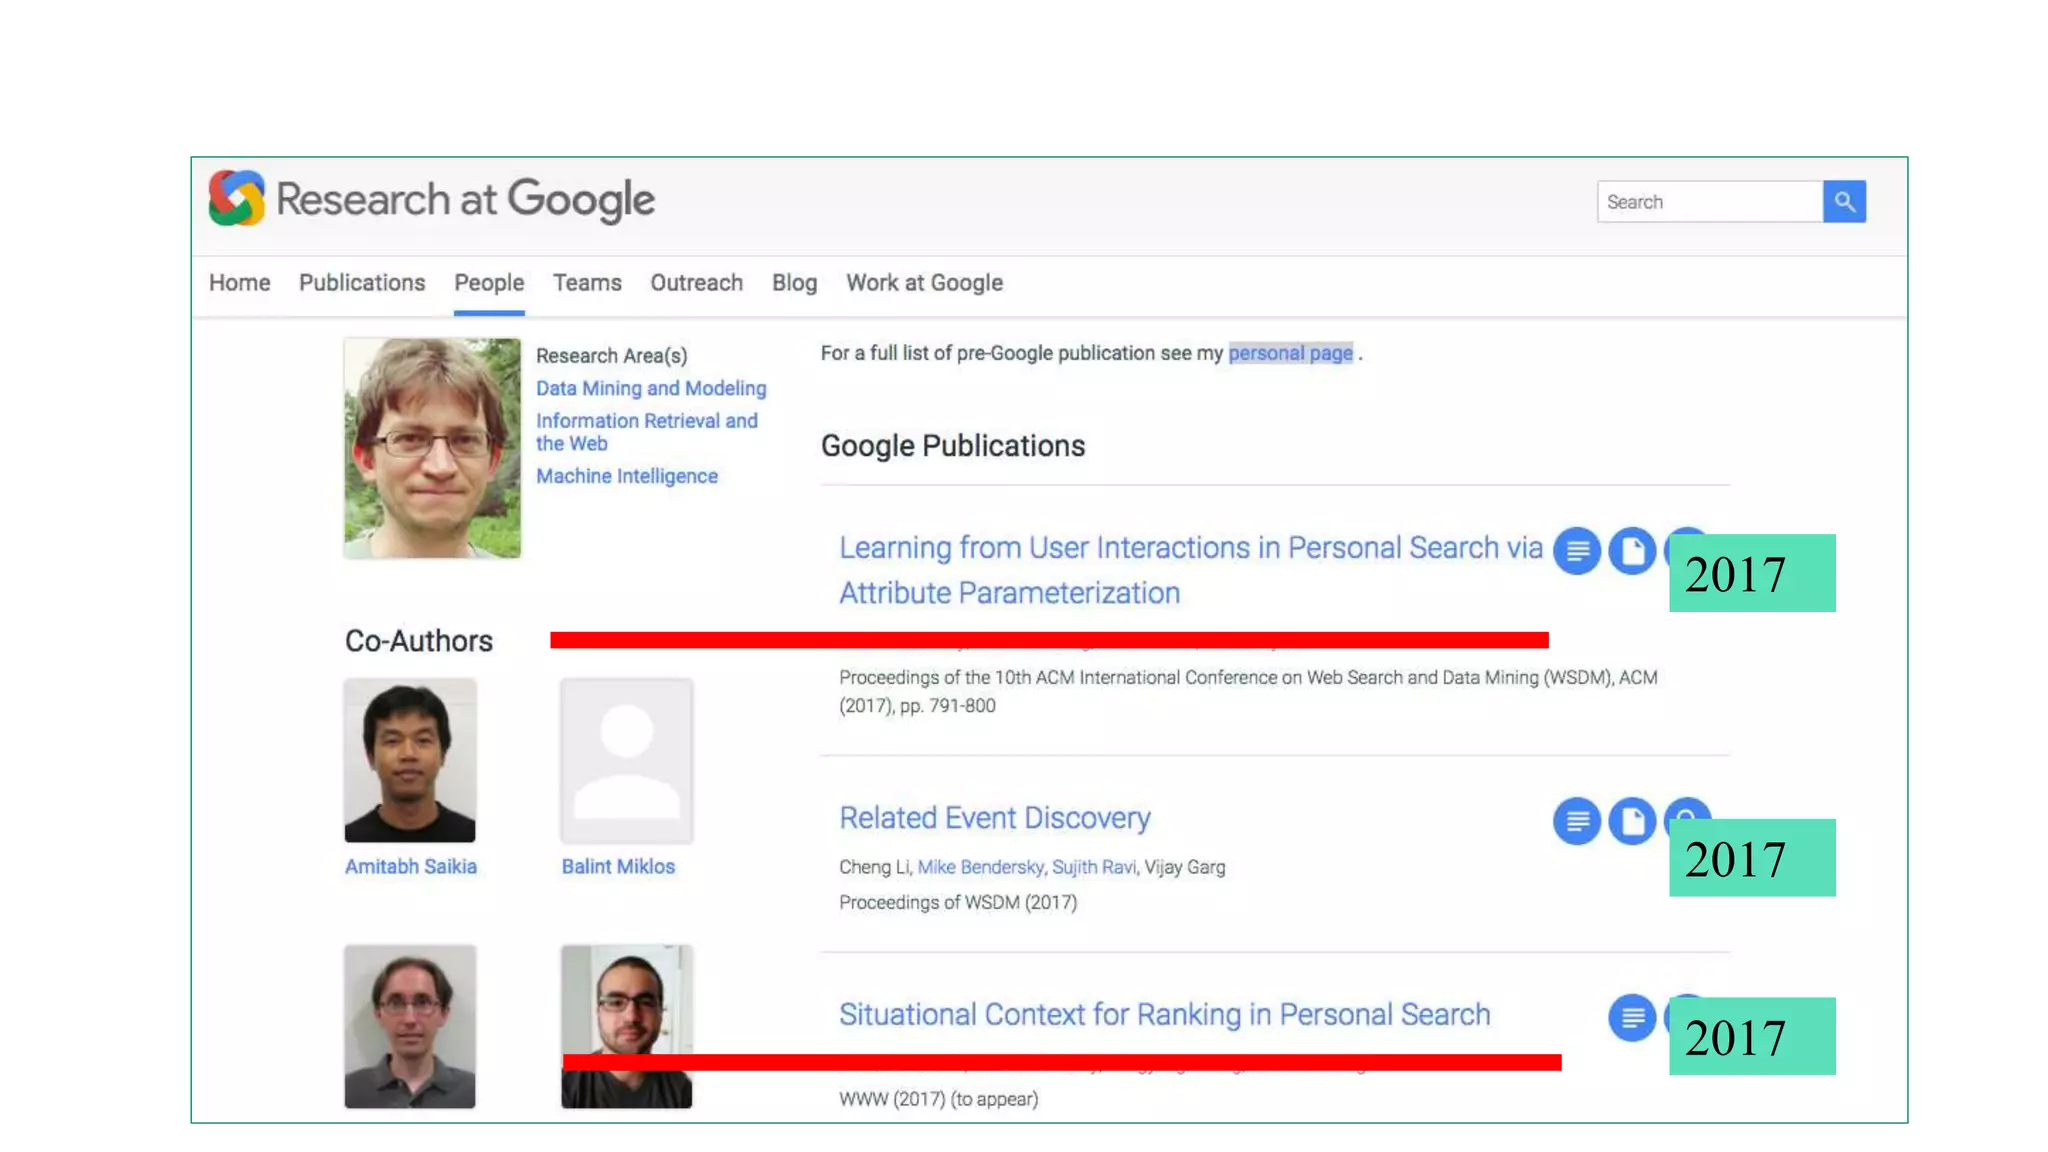Navigate to the Teams section
The image size is (2048, 1152).
587,283
